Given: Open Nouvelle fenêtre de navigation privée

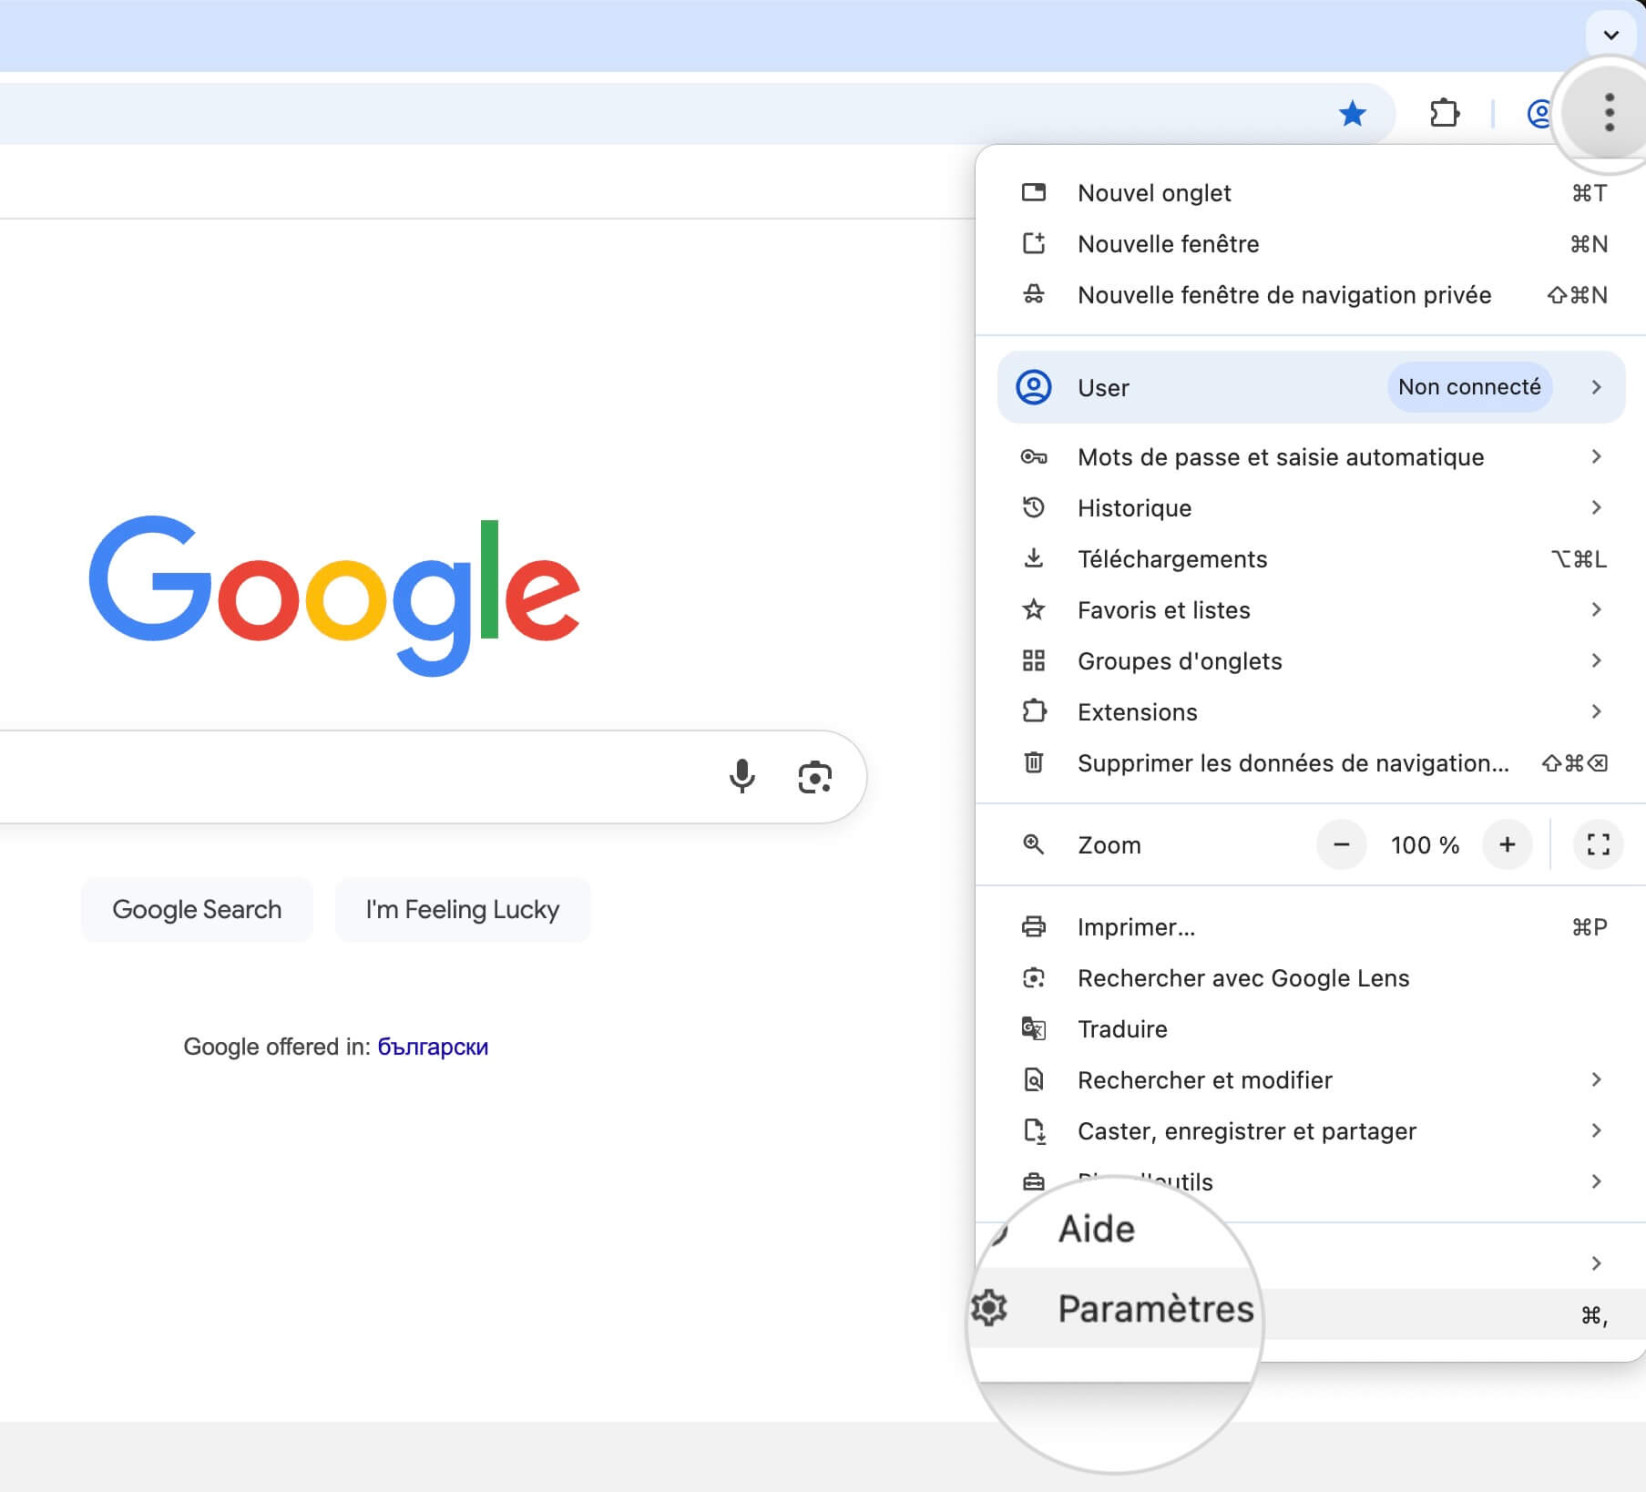Looking at the screenshot, I should coord(1311,295).
